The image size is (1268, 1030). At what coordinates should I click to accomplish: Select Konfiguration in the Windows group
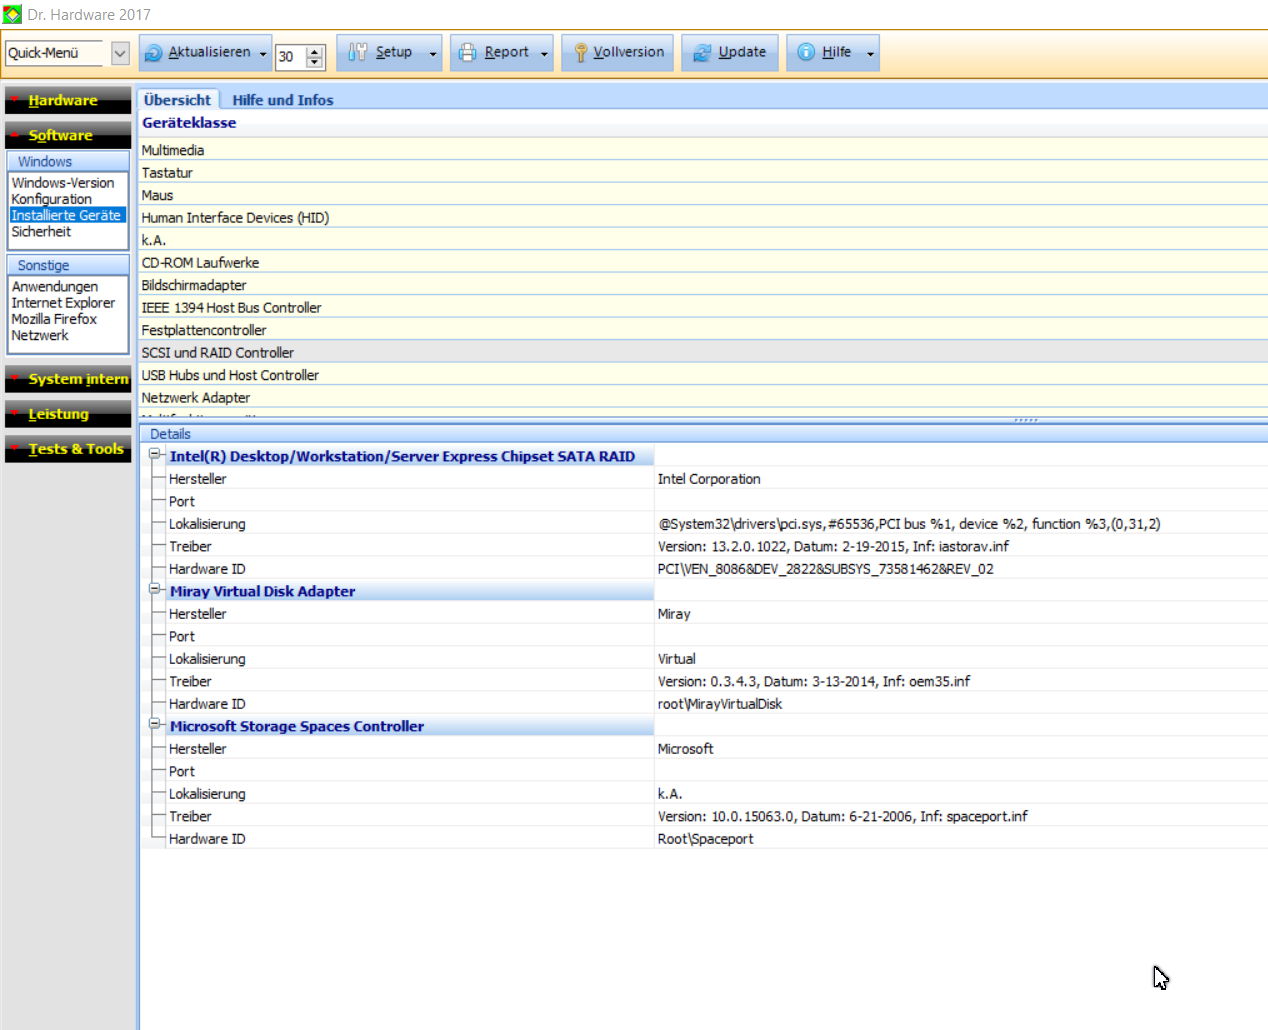point(51,199)
